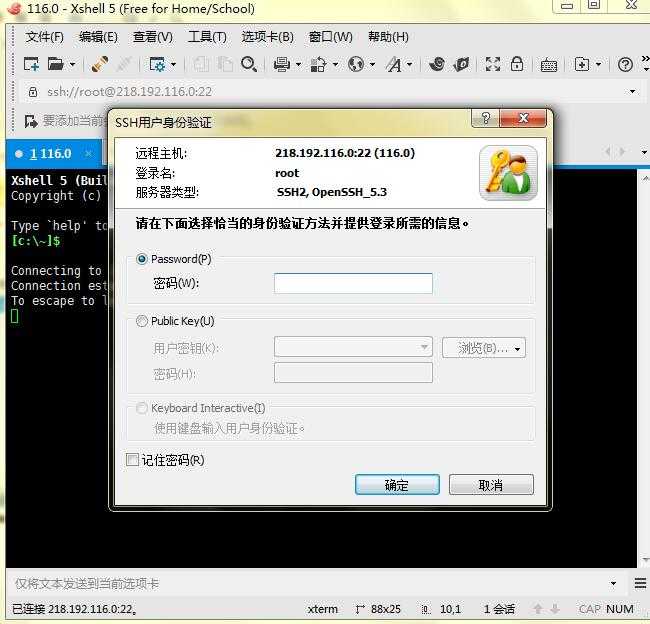Open the 工具(T) menu
The image size is (650, 624).
207,37
